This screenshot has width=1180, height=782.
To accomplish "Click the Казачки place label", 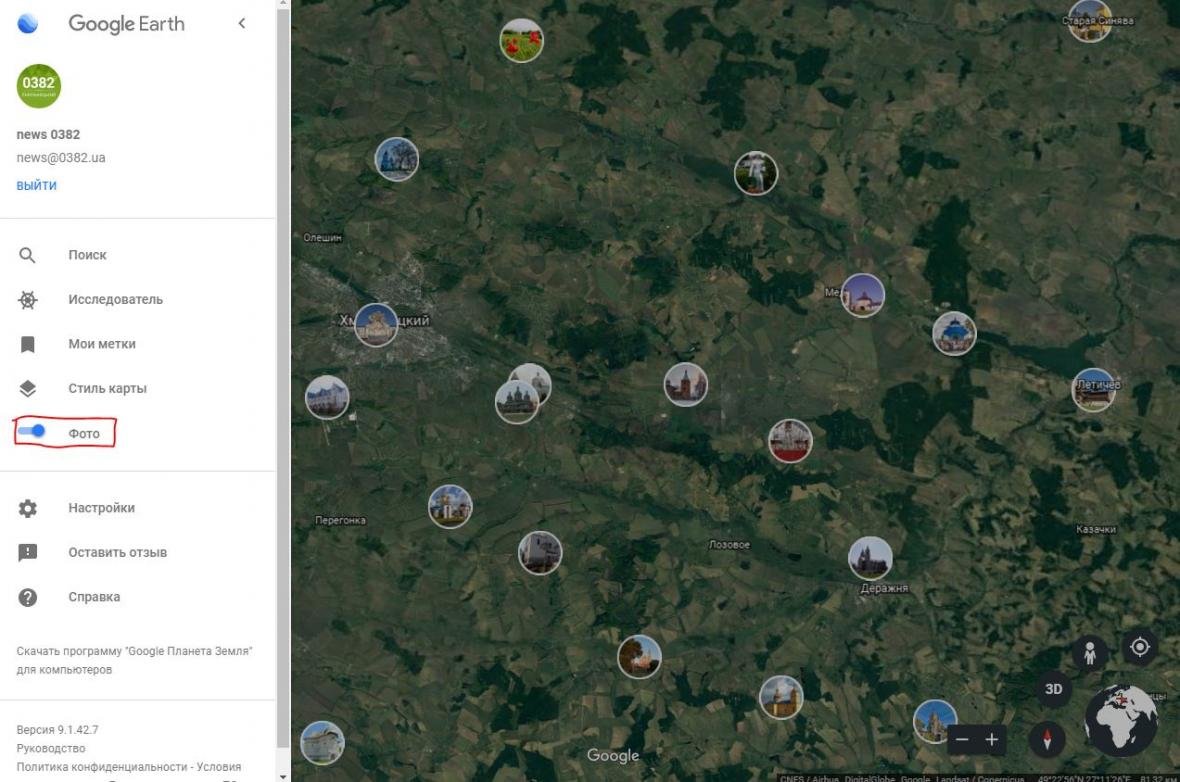I will [1096, 530].
